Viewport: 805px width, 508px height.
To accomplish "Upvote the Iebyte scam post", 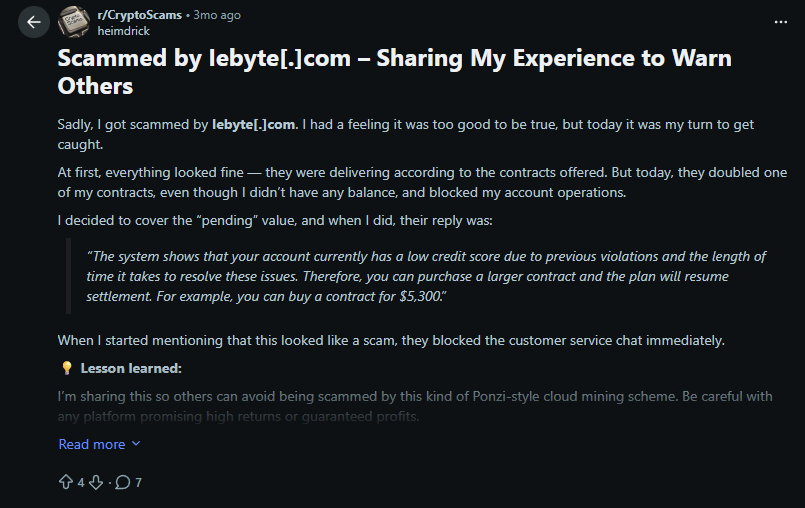I will coord(66,482).
